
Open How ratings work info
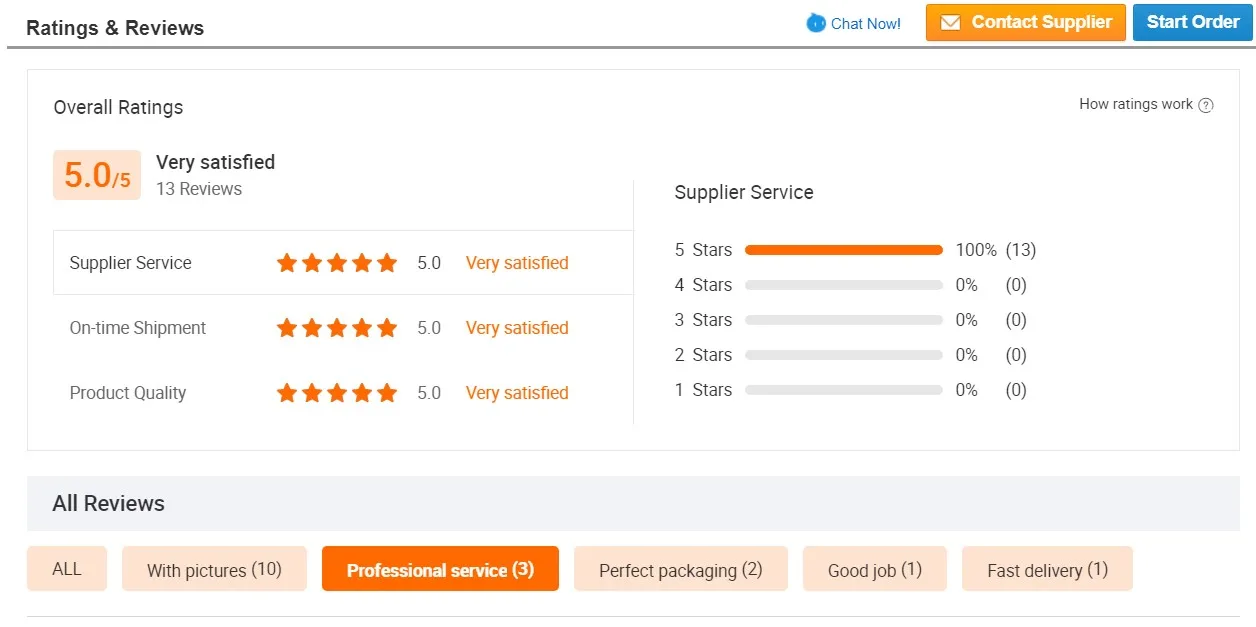point(1136,104)
